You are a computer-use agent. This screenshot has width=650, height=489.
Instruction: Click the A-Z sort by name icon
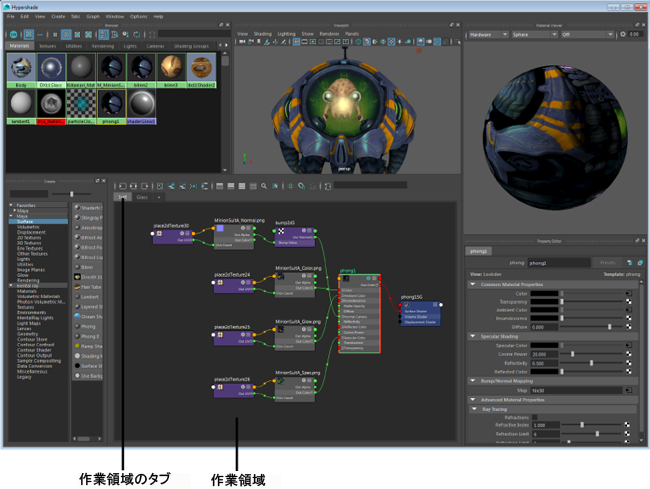(x=104, y=35)
